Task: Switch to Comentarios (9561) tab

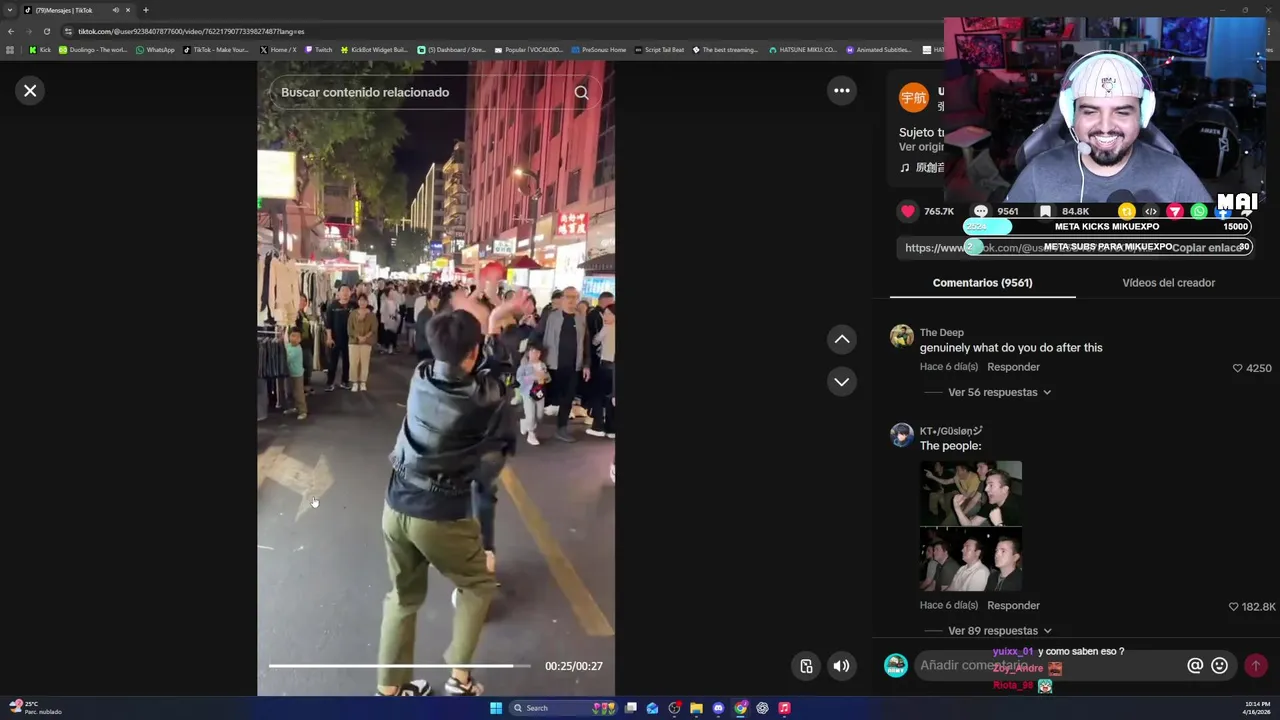Action: pos(982,283)
